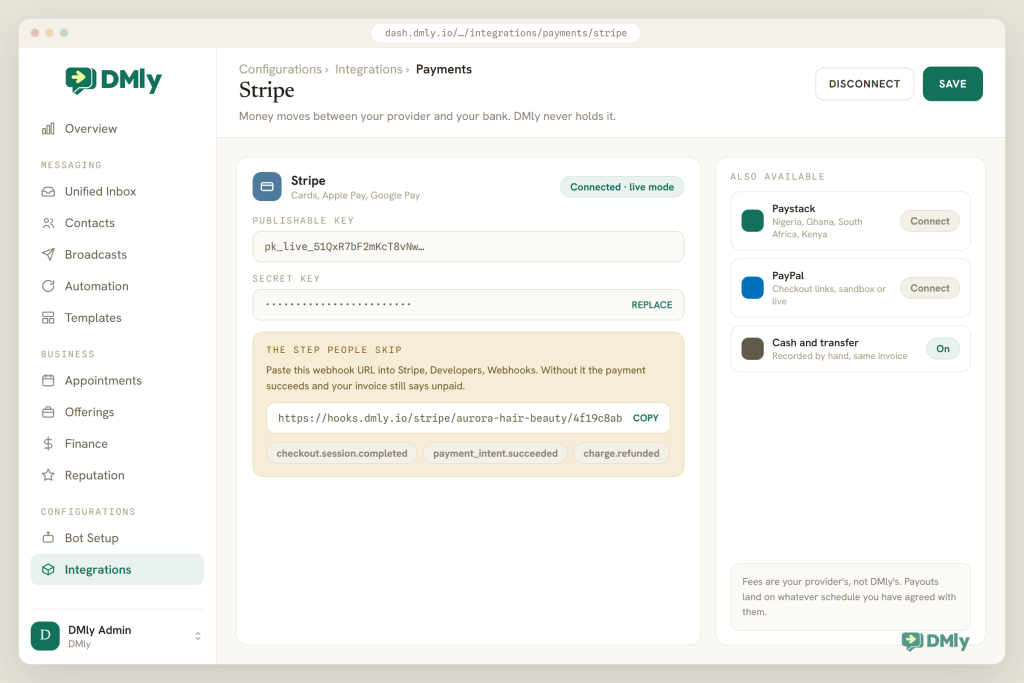The height and width of the screenshot is (683, 1024).
Task: Click the Connected live mode badge
Action: 622,187
